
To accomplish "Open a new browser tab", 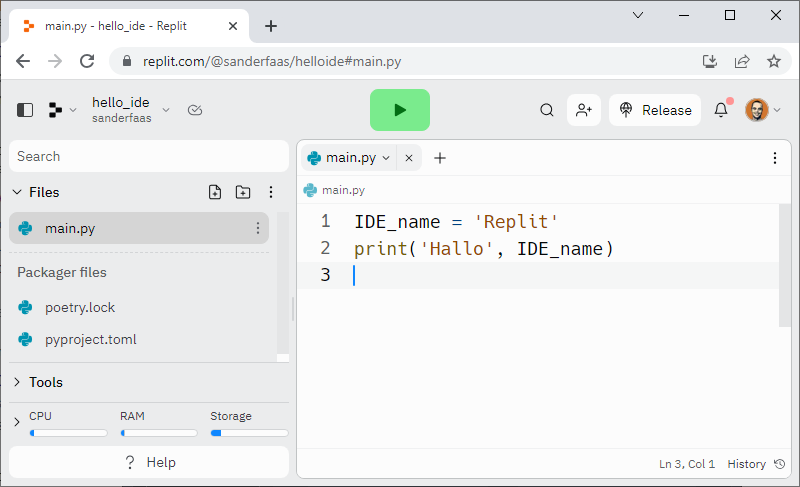I will (271, 26).
